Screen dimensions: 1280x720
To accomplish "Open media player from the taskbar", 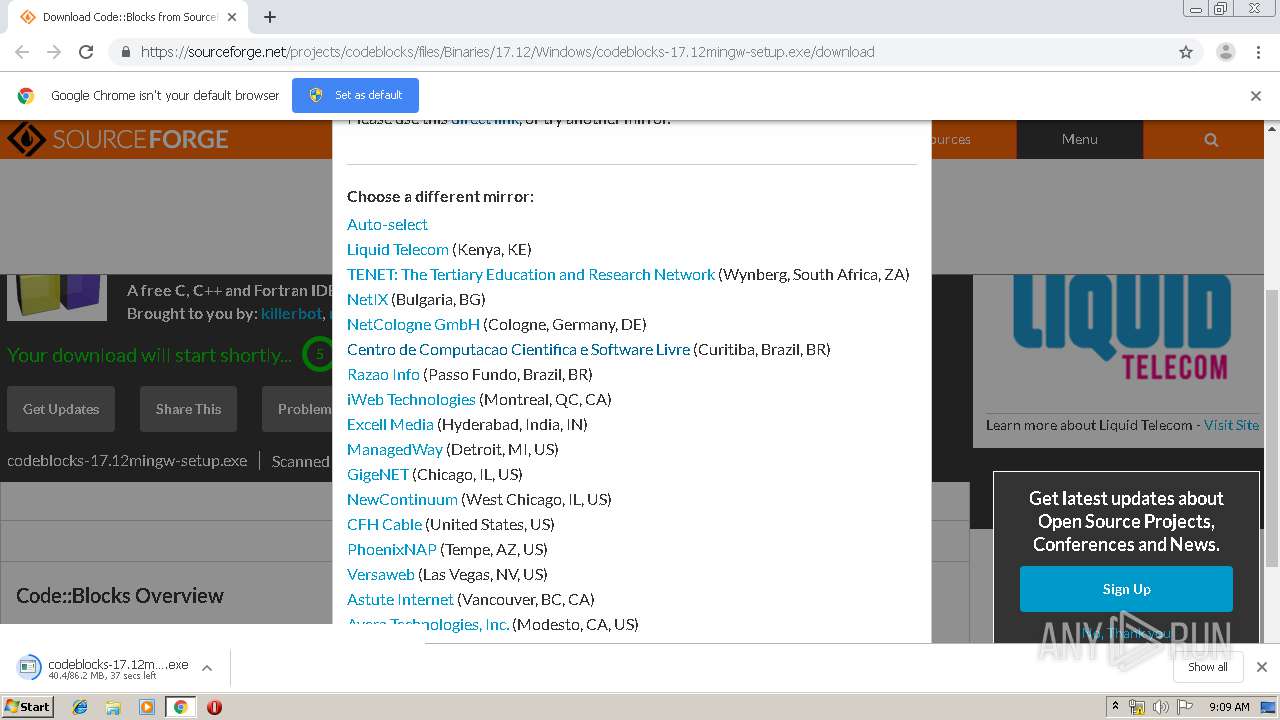I will (x=147, y=707).
